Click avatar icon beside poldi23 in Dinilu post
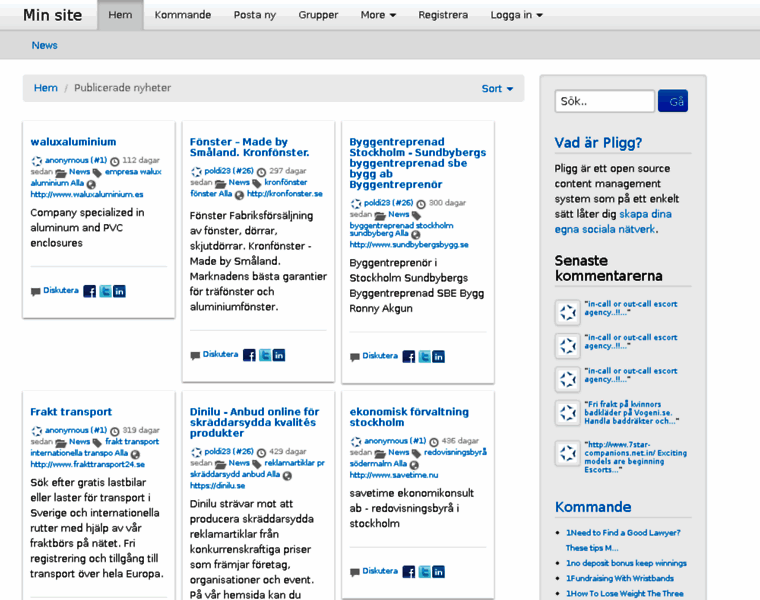The image size is (760, 600). (x=196, y=452)
